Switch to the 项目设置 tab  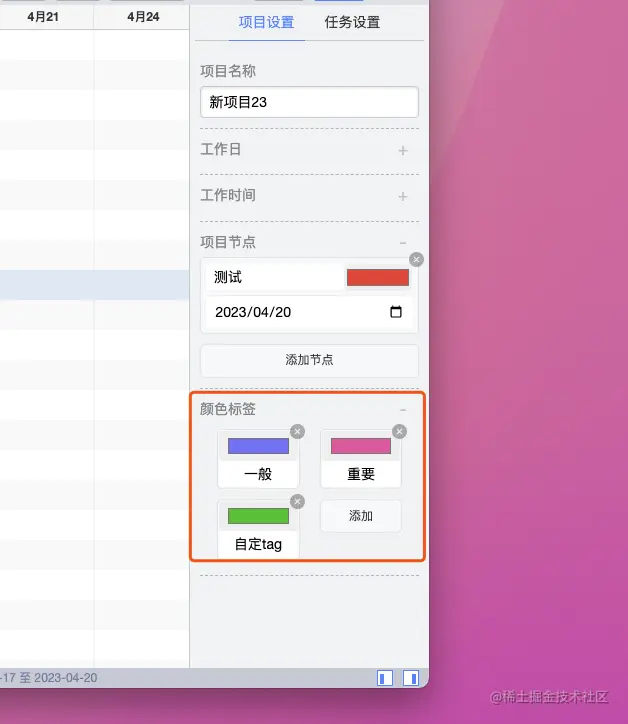tap(266, 22)
